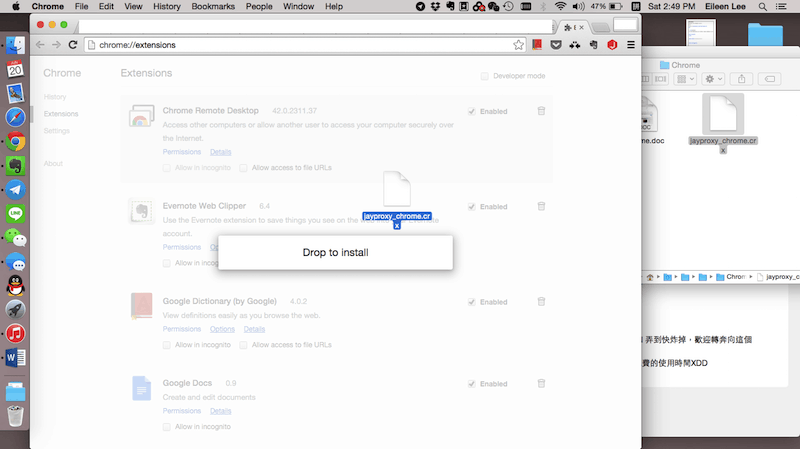
Task: Open Launchpad rocket icon in dock
Action: coord(15,310)
